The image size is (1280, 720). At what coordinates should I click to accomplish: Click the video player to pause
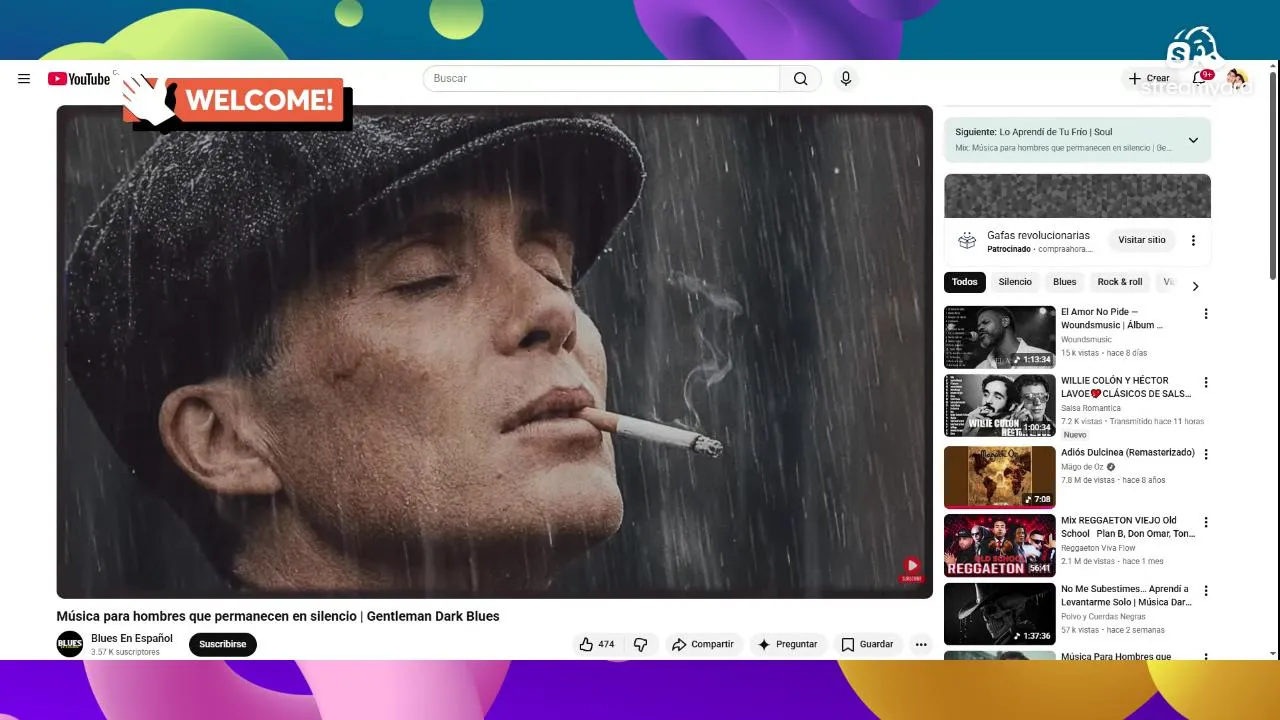tap(495, 352)
